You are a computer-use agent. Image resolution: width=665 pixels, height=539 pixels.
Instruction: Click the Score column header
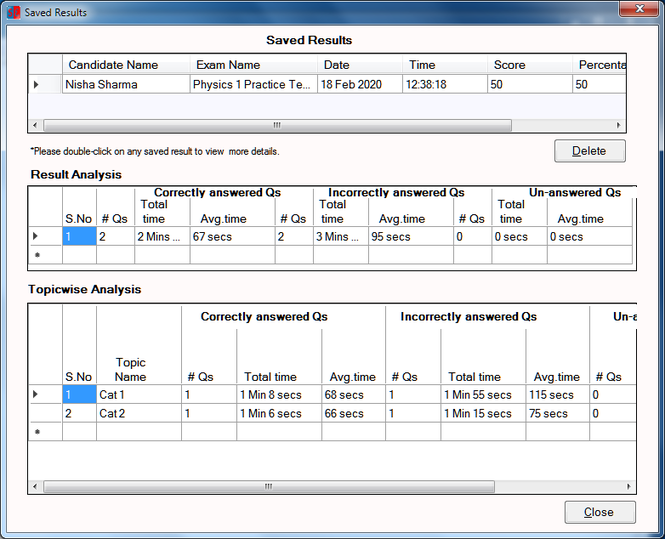[530, 65]
